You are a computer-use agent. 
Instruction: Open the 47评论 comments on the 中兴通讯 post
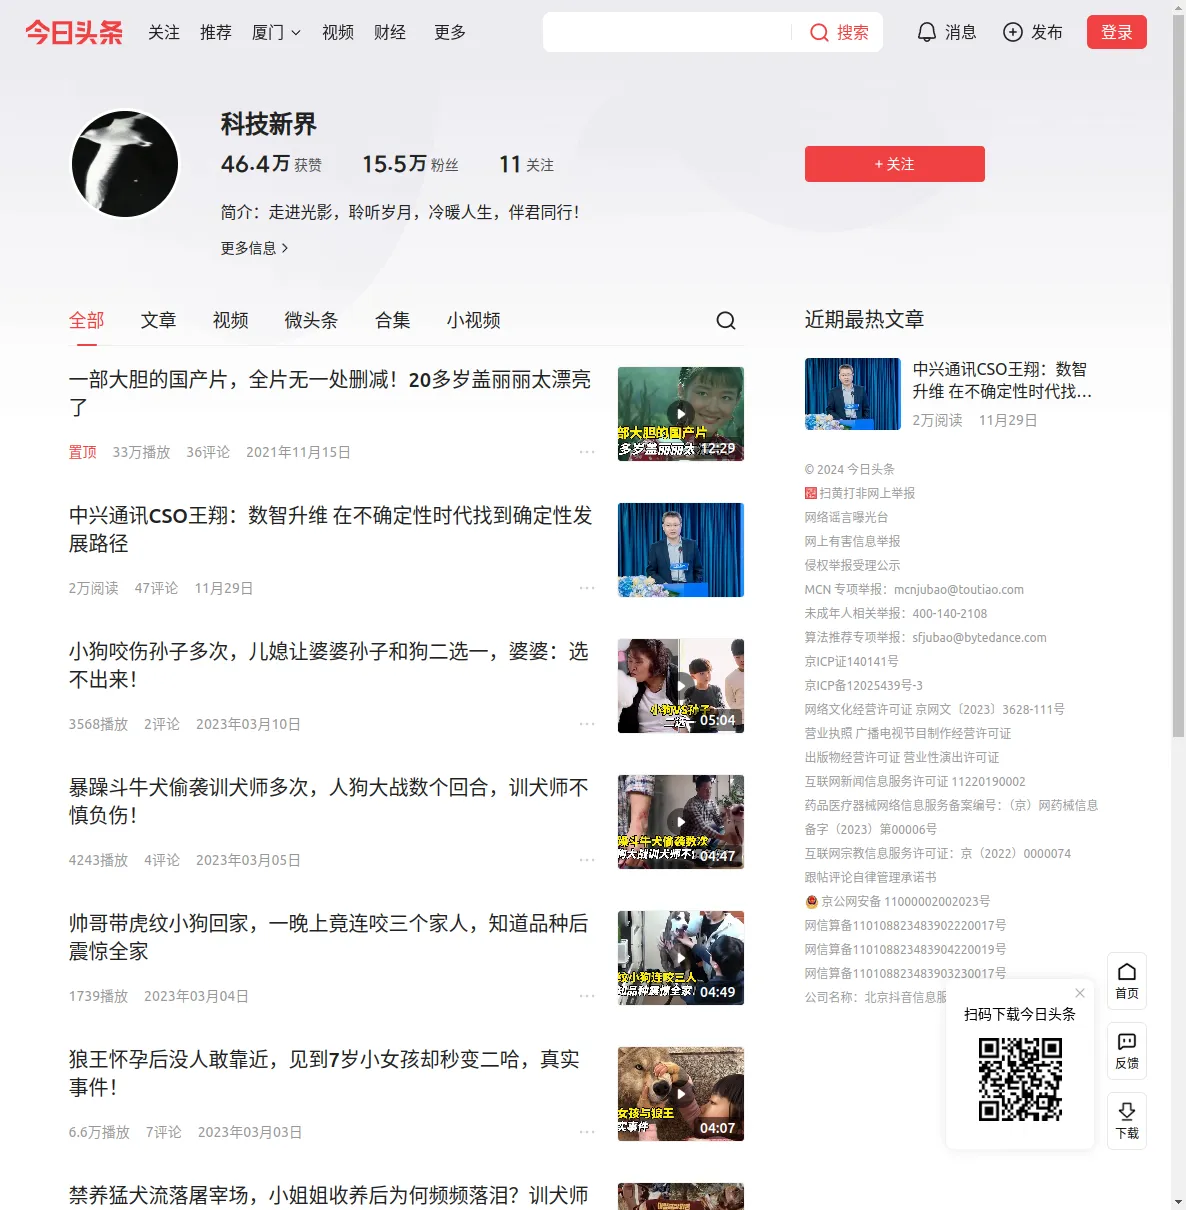[x=156, y=588]
